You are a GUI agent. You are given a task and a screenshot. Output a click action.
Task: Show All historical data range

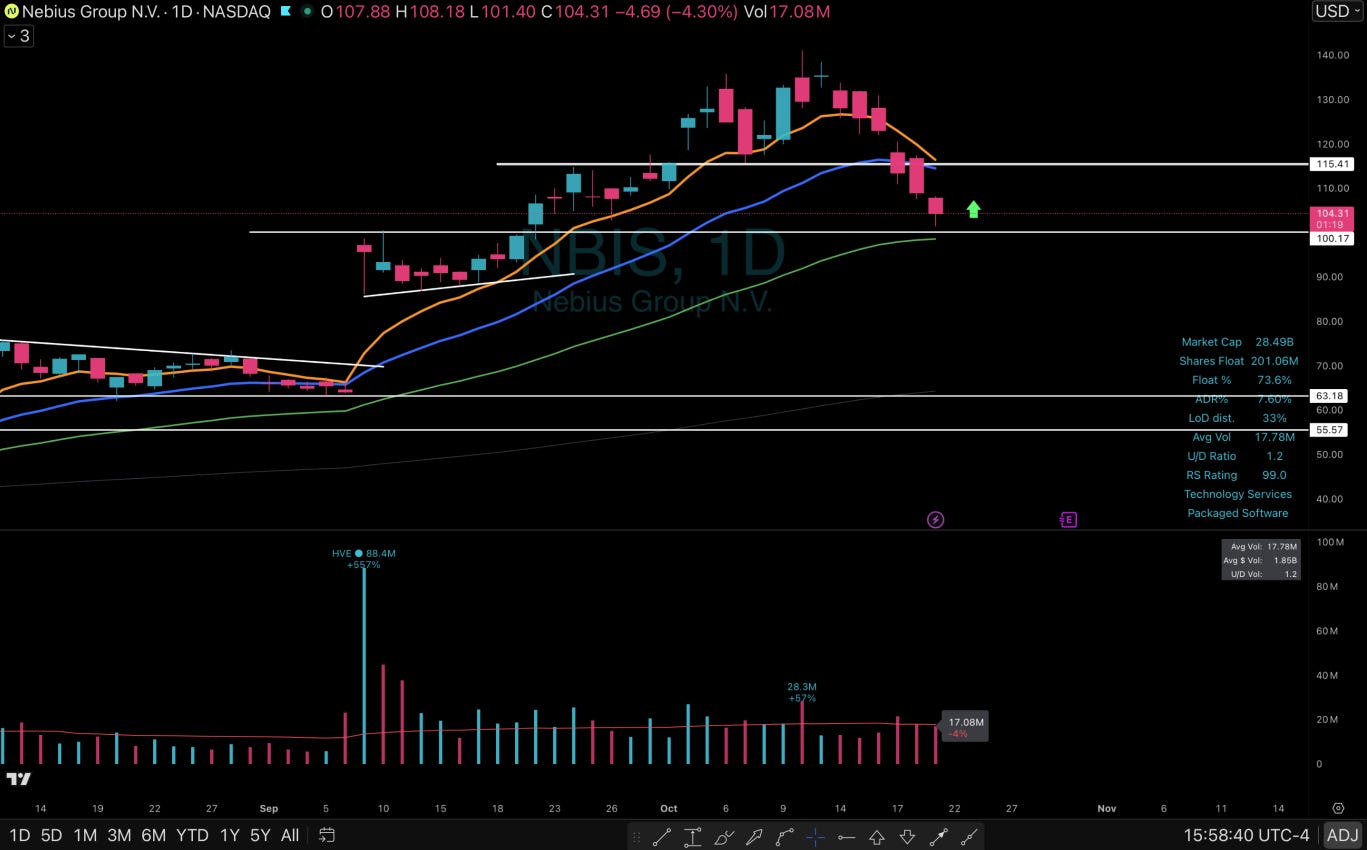(x=290, y=835)
